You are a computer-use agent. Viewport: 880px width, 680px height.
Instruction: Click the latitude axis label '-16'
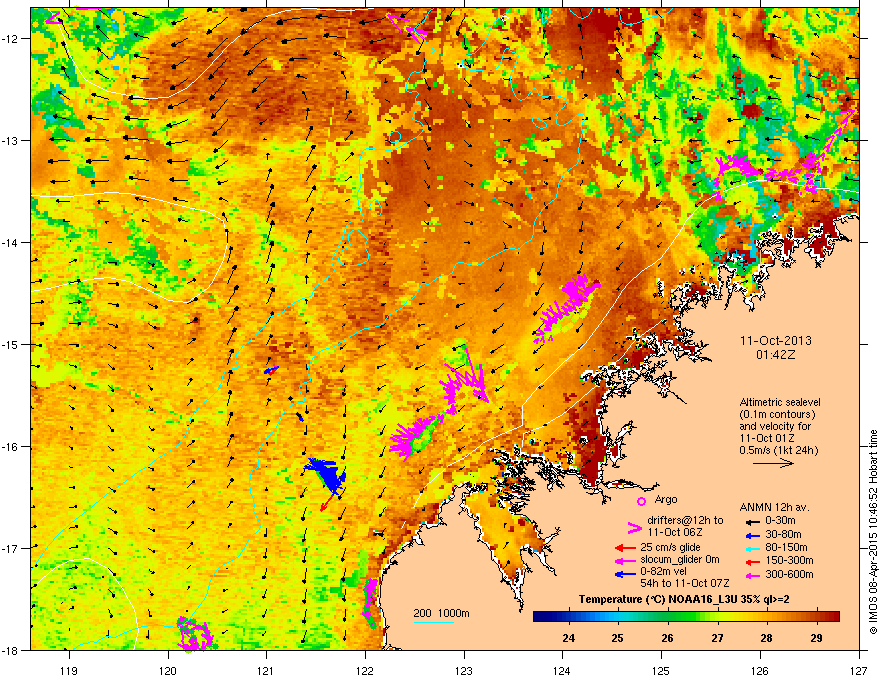tap(10, 447)
